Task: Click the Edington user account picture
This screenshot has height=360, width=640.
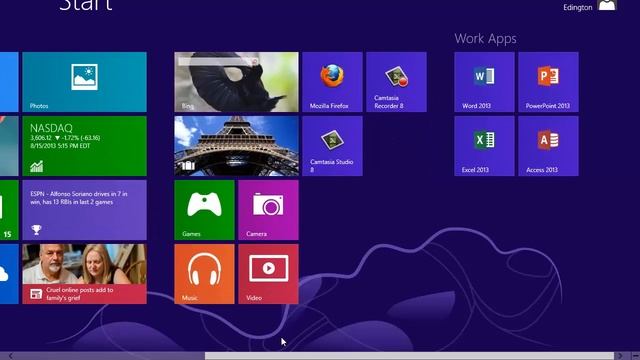Action: [x=607, y=5]
